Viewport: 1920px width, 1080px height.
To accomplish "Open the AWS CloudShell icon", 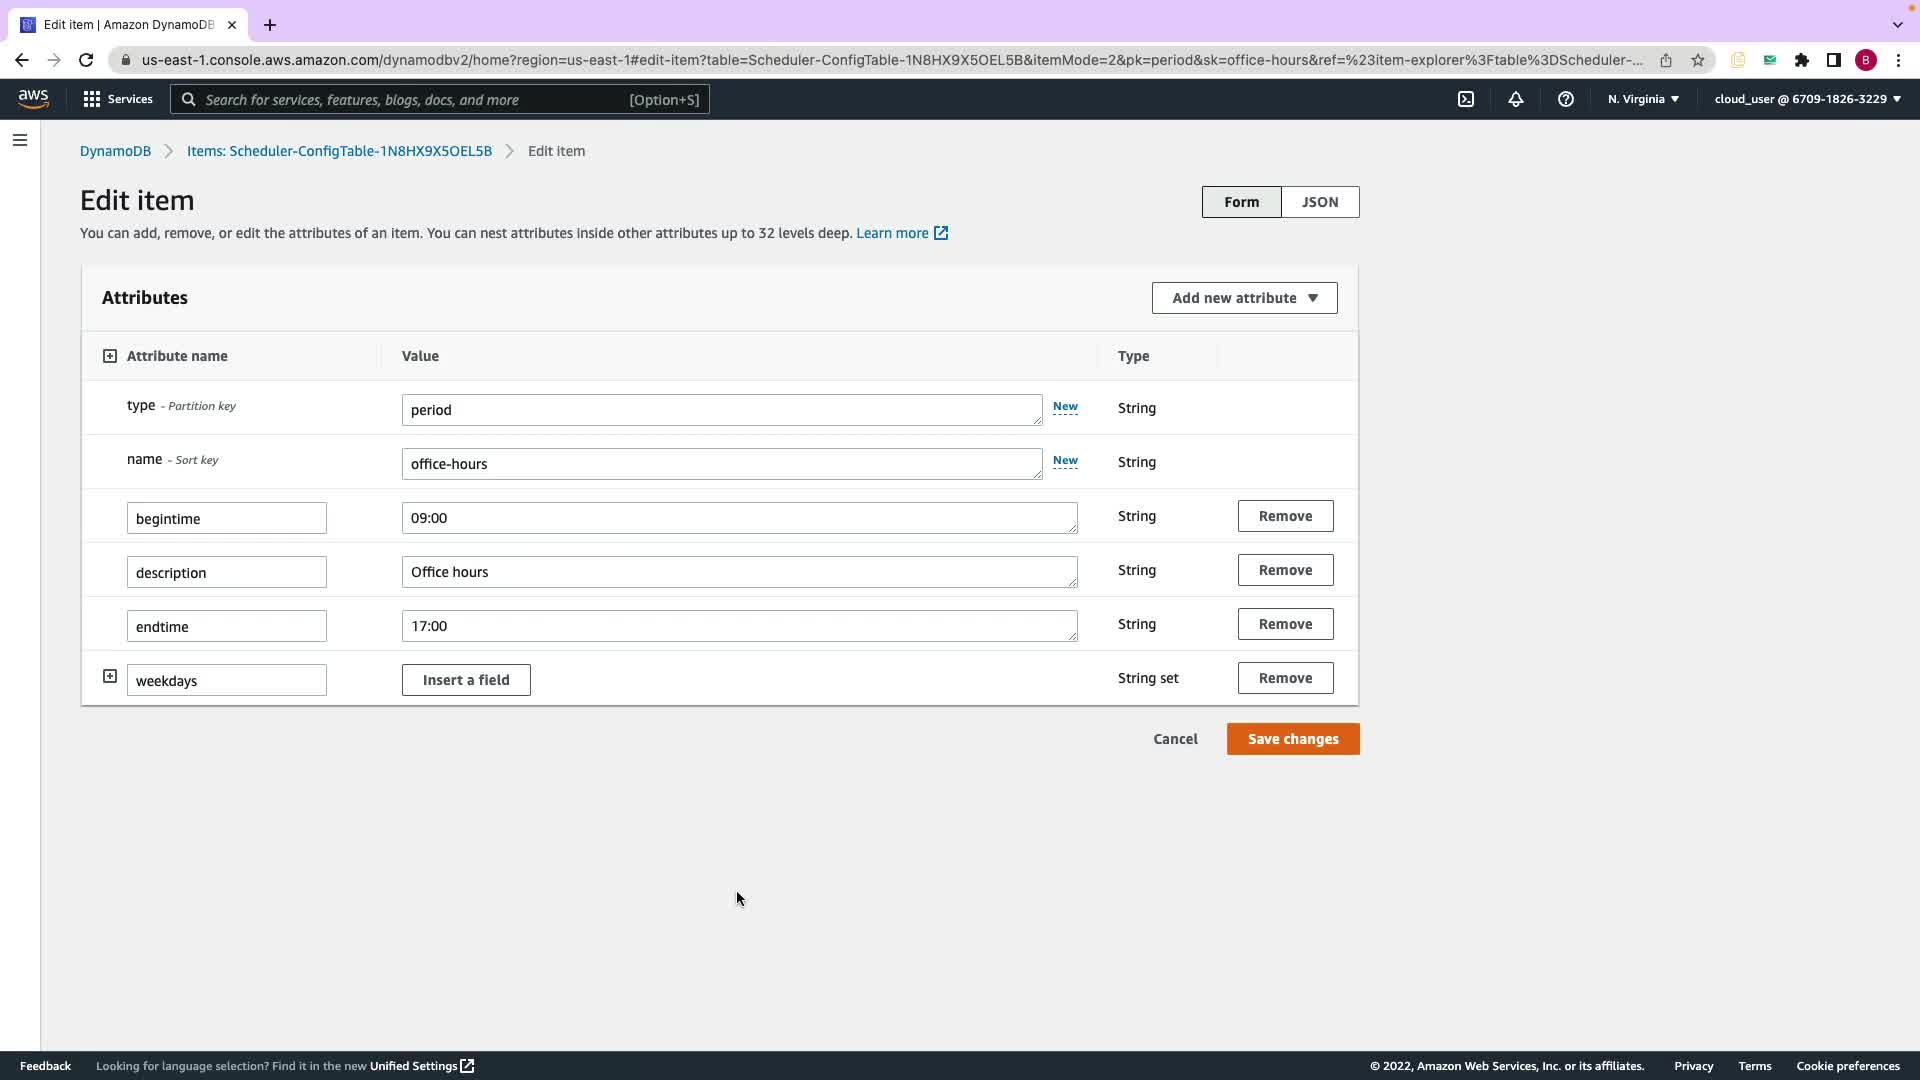I will click(x=1466, y=99).
